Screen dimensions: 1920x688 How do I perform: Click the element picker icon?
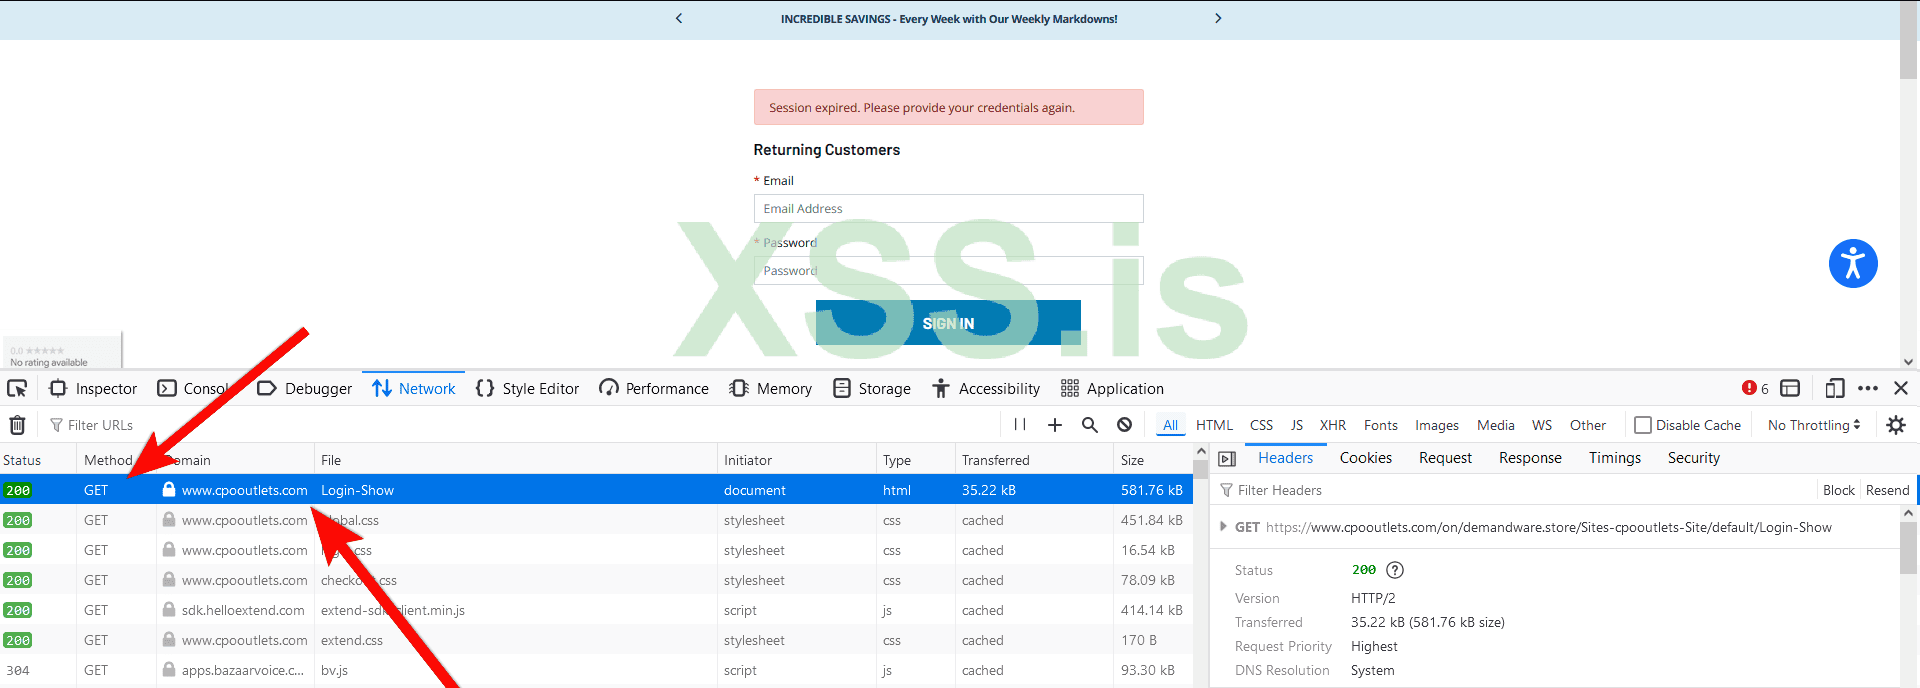coord(17,388)
